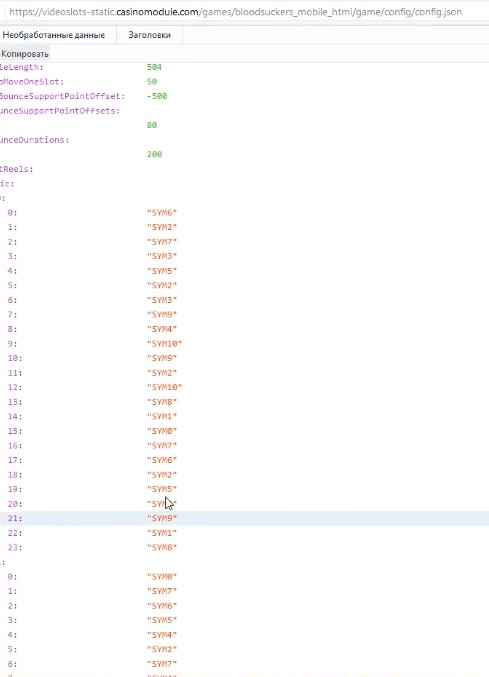Screen dimensions: 489x677
Task: Click the unceSupportPointOffsets key row
Action: [x=244, y=111]
